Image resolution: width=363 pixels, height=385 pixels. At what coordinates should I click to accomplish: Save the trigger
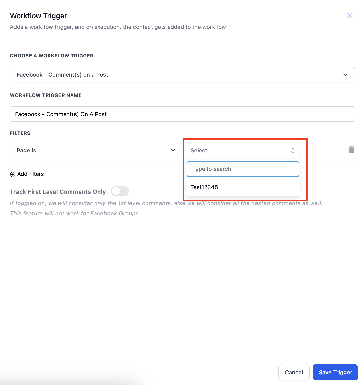[335, 372]
